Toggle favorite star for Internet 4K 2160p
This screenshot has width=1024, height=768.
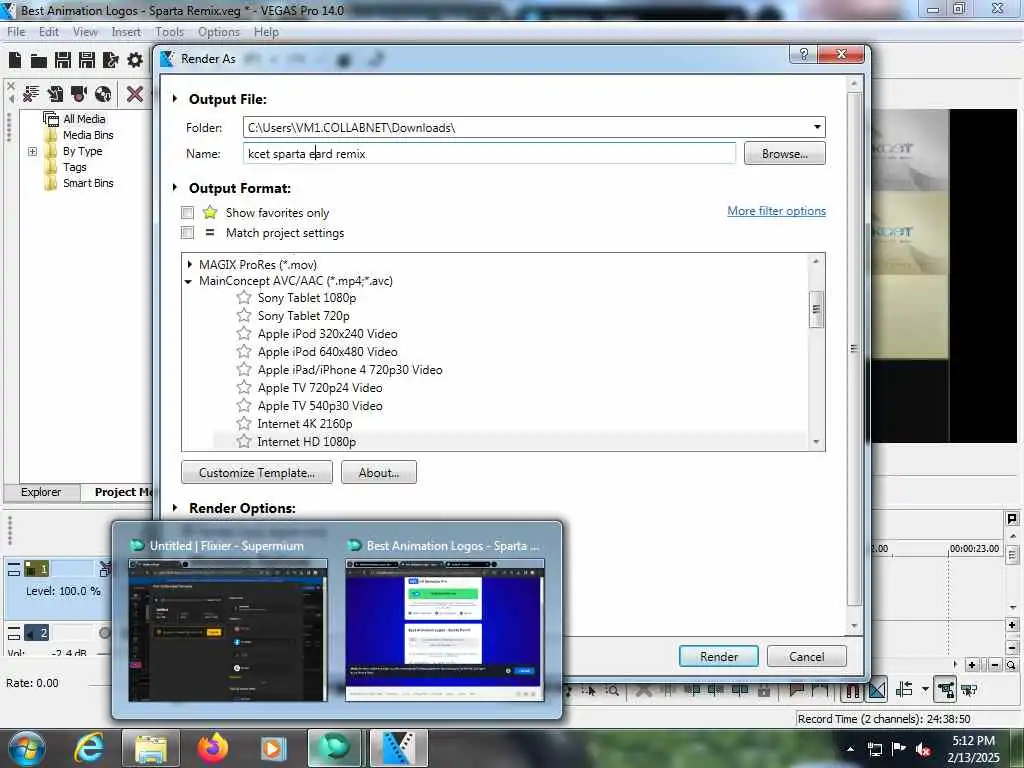(244, 424)
